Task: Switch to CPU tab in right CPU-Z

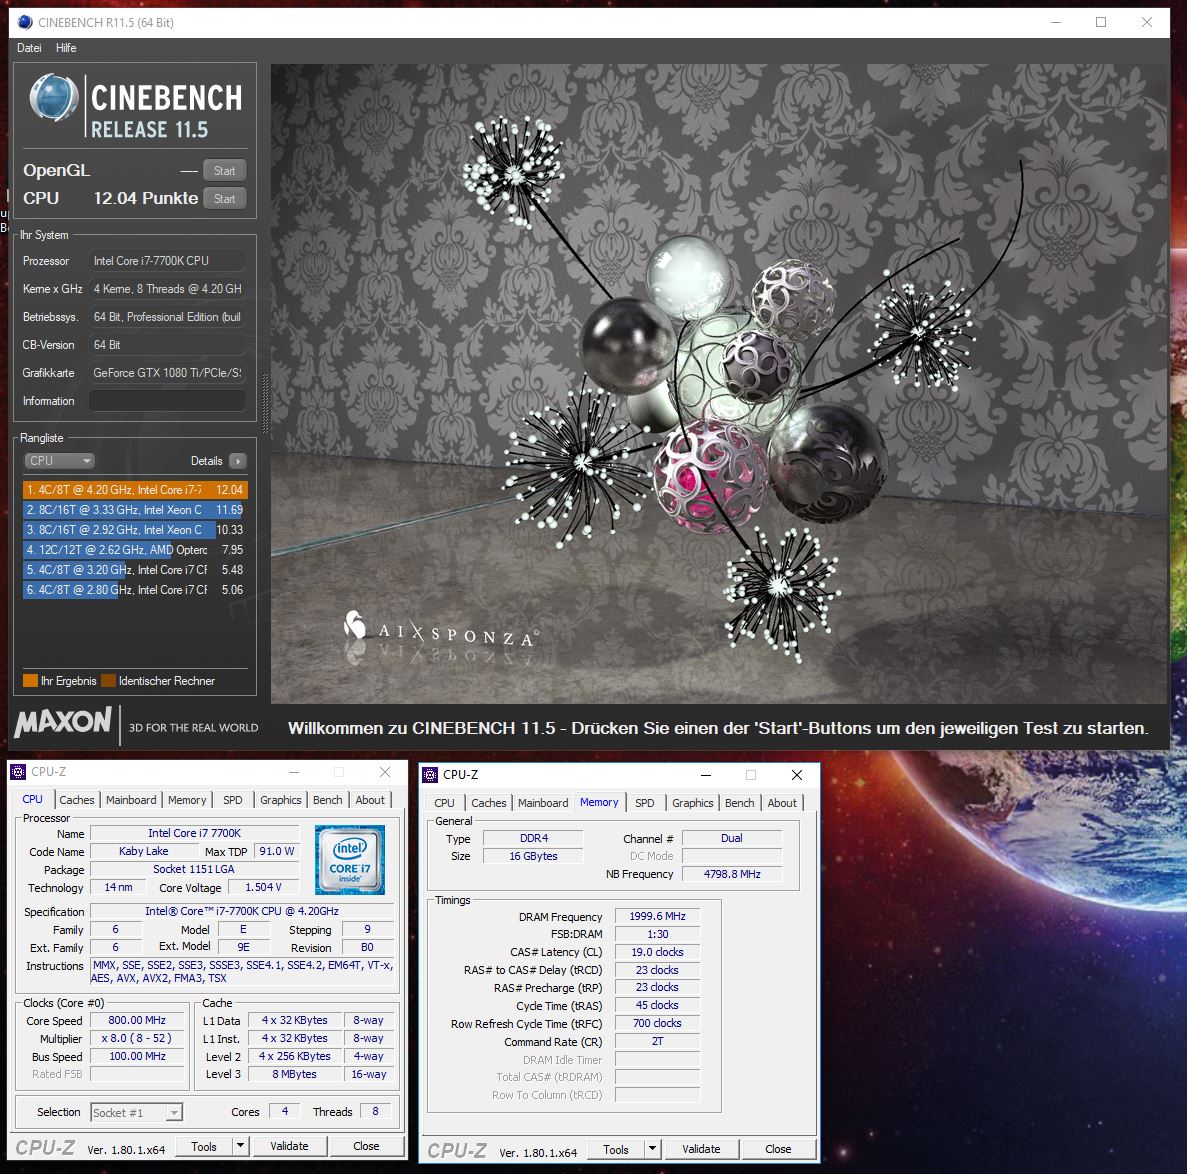Action: click(444, 802)
